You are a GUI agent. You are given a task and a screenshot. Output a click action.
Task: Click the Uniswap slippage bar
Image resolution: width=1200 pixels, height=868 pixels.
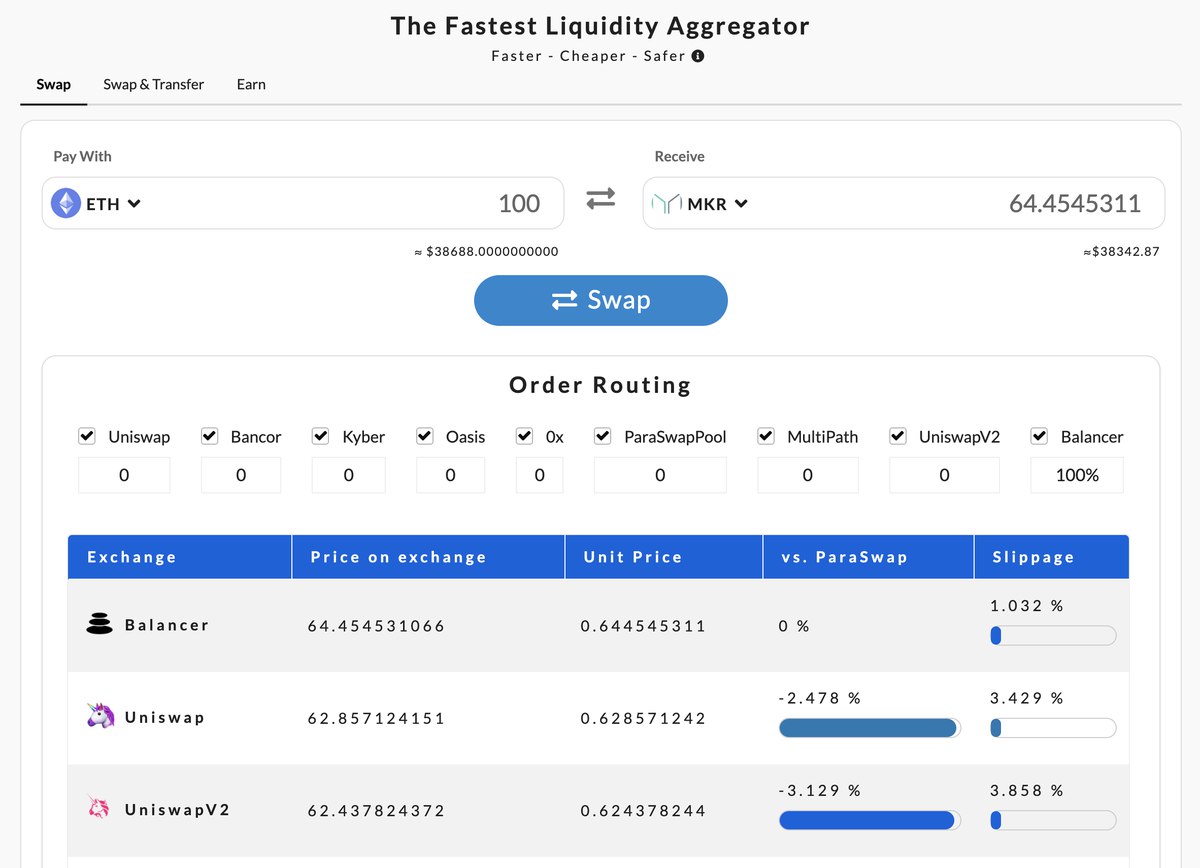coord(1053,728)
